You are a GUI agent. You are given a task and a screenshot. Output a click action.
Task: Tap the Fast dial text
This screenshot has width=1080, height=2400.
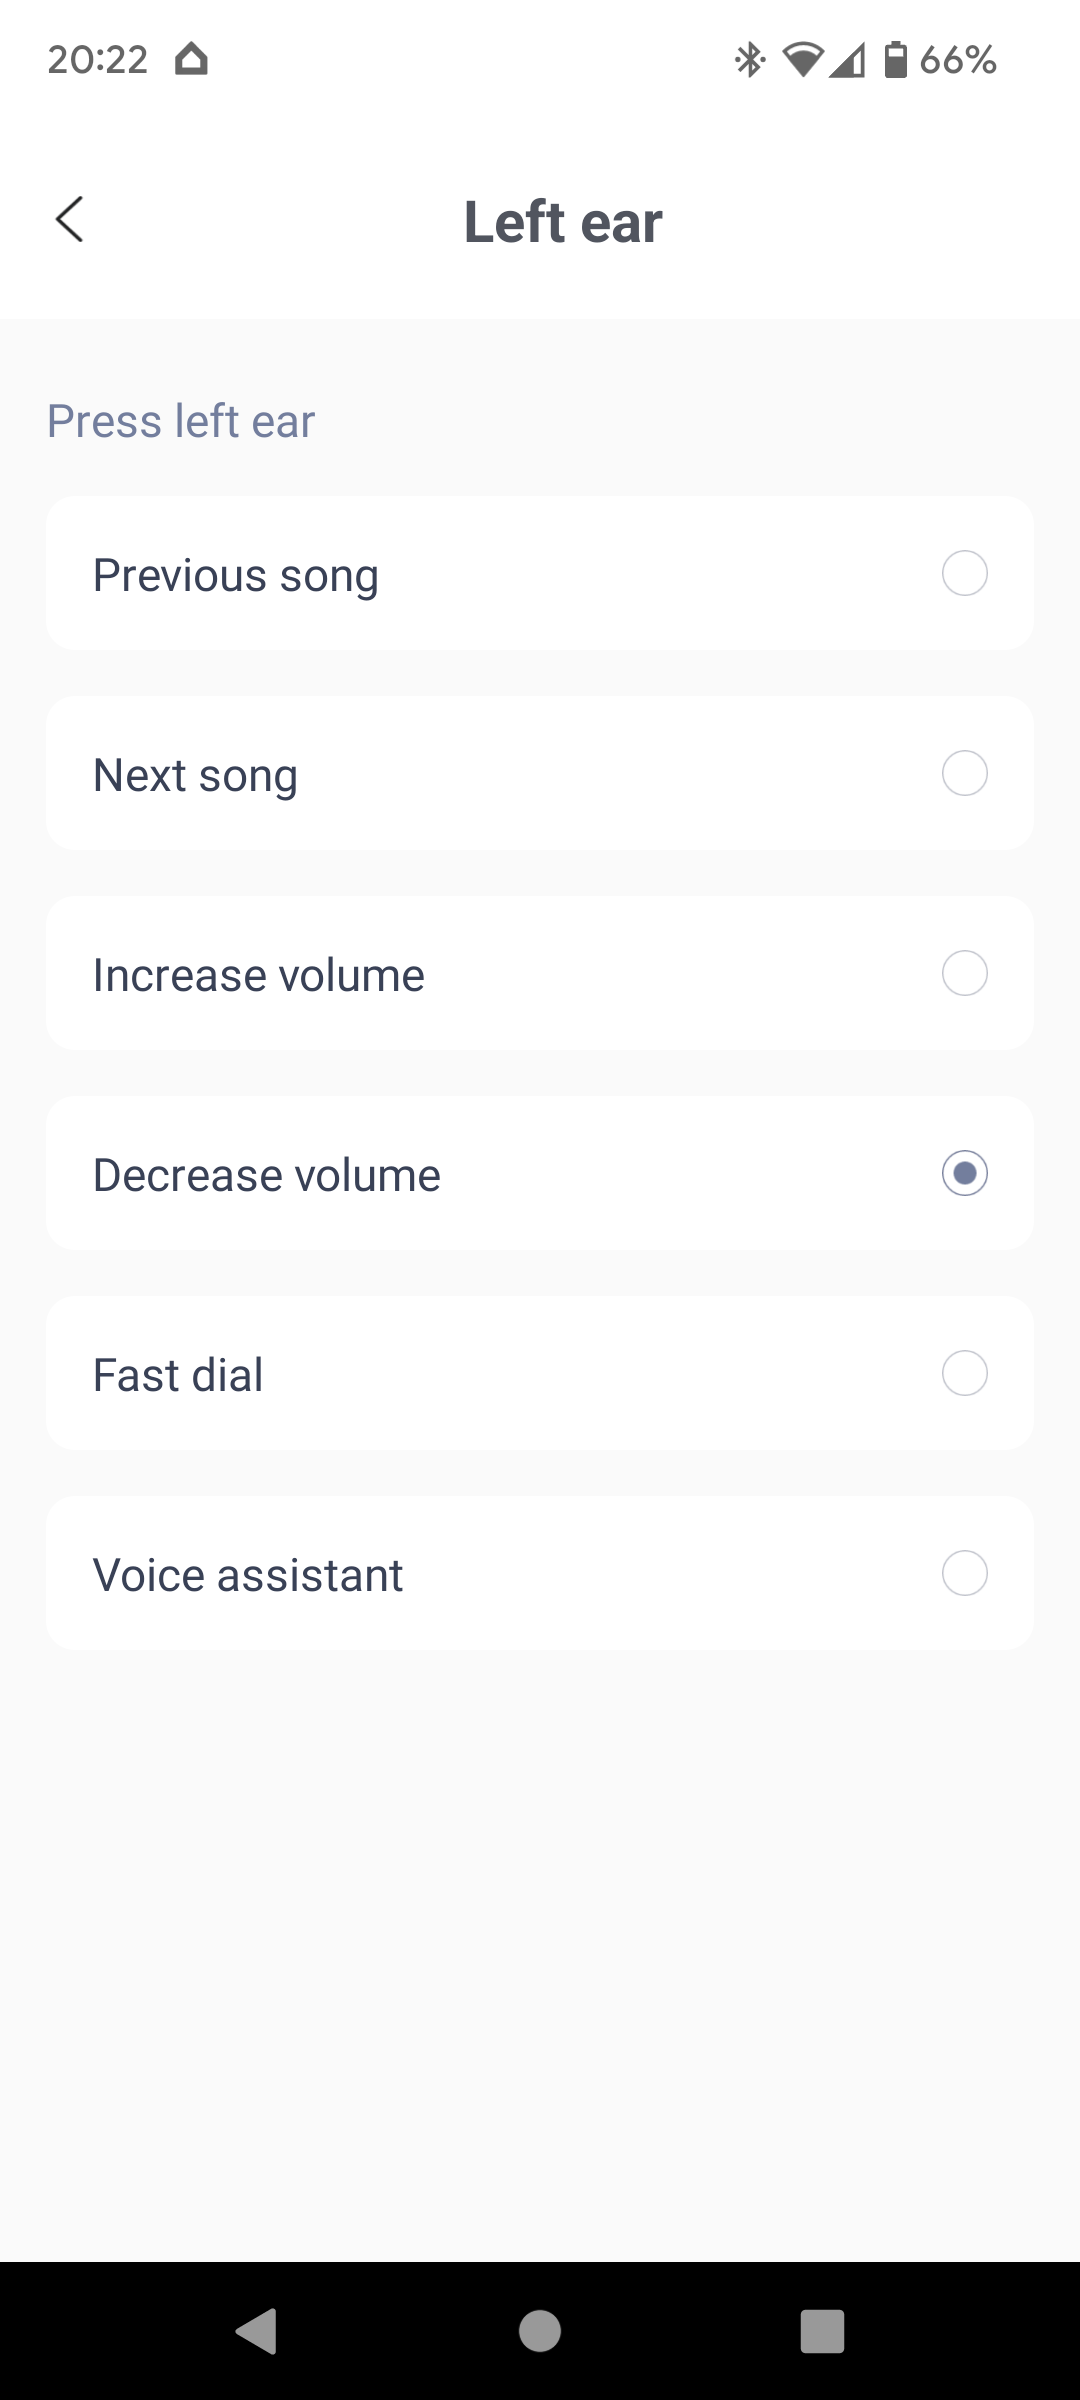click(x=178, y=1375)
